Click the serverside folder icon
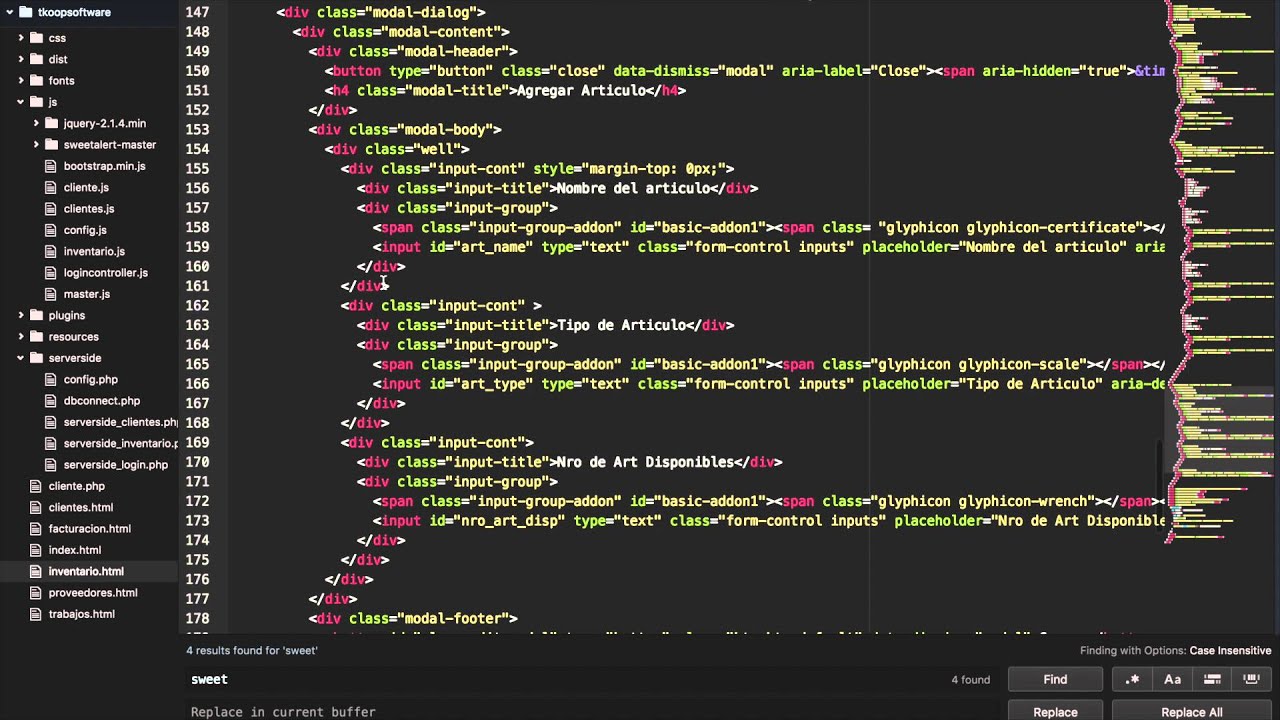Viewport: 1280px width, 720px height. pyautogui.click(x=37, y=358)
